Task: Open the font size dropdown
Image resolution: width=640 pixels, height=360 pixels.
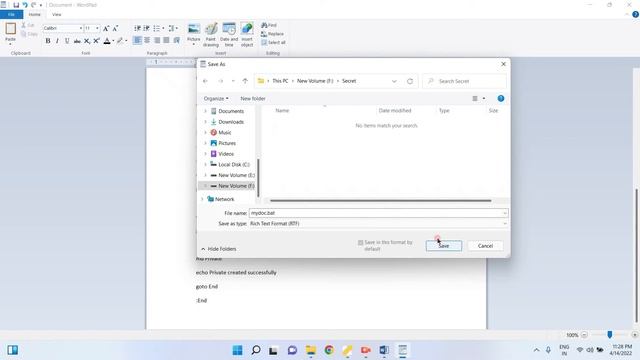Action: [x=97, y=28]
